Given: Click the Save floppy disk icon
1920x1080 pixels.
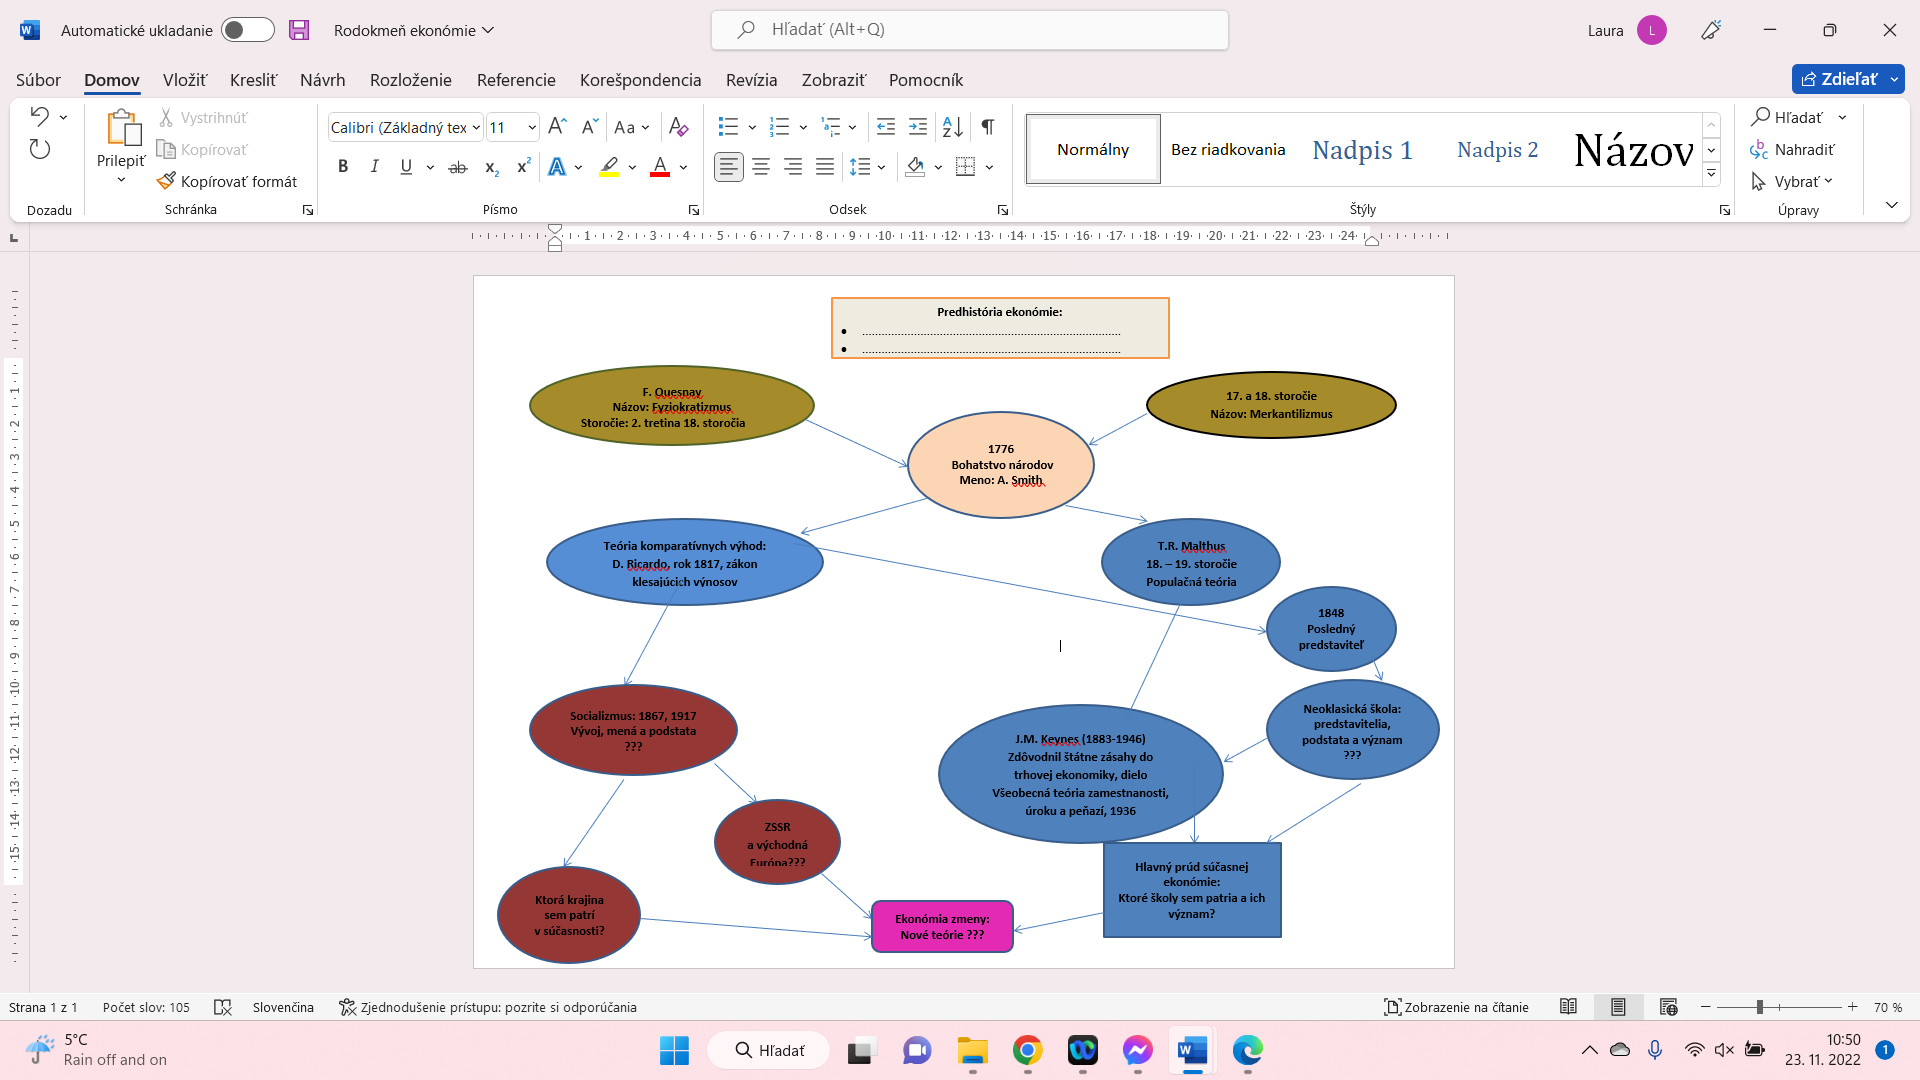Looking at the screenshot, I should 299,30.
